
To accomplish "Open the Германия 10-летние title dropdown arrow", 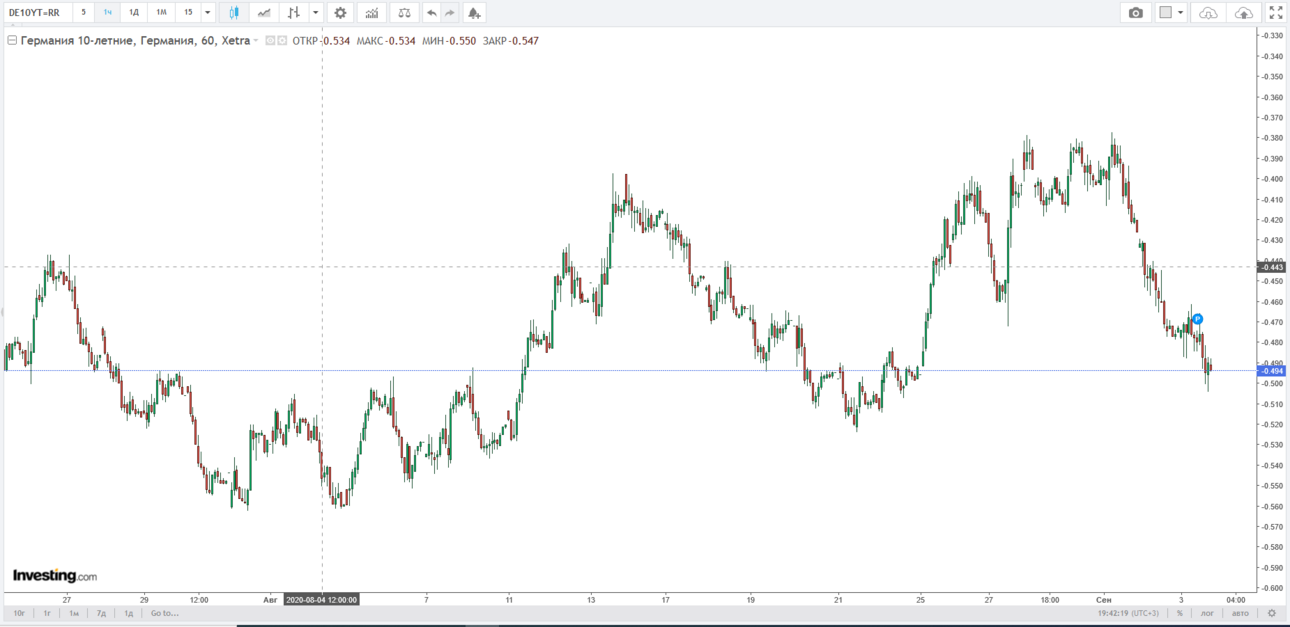I will [256, 41].
